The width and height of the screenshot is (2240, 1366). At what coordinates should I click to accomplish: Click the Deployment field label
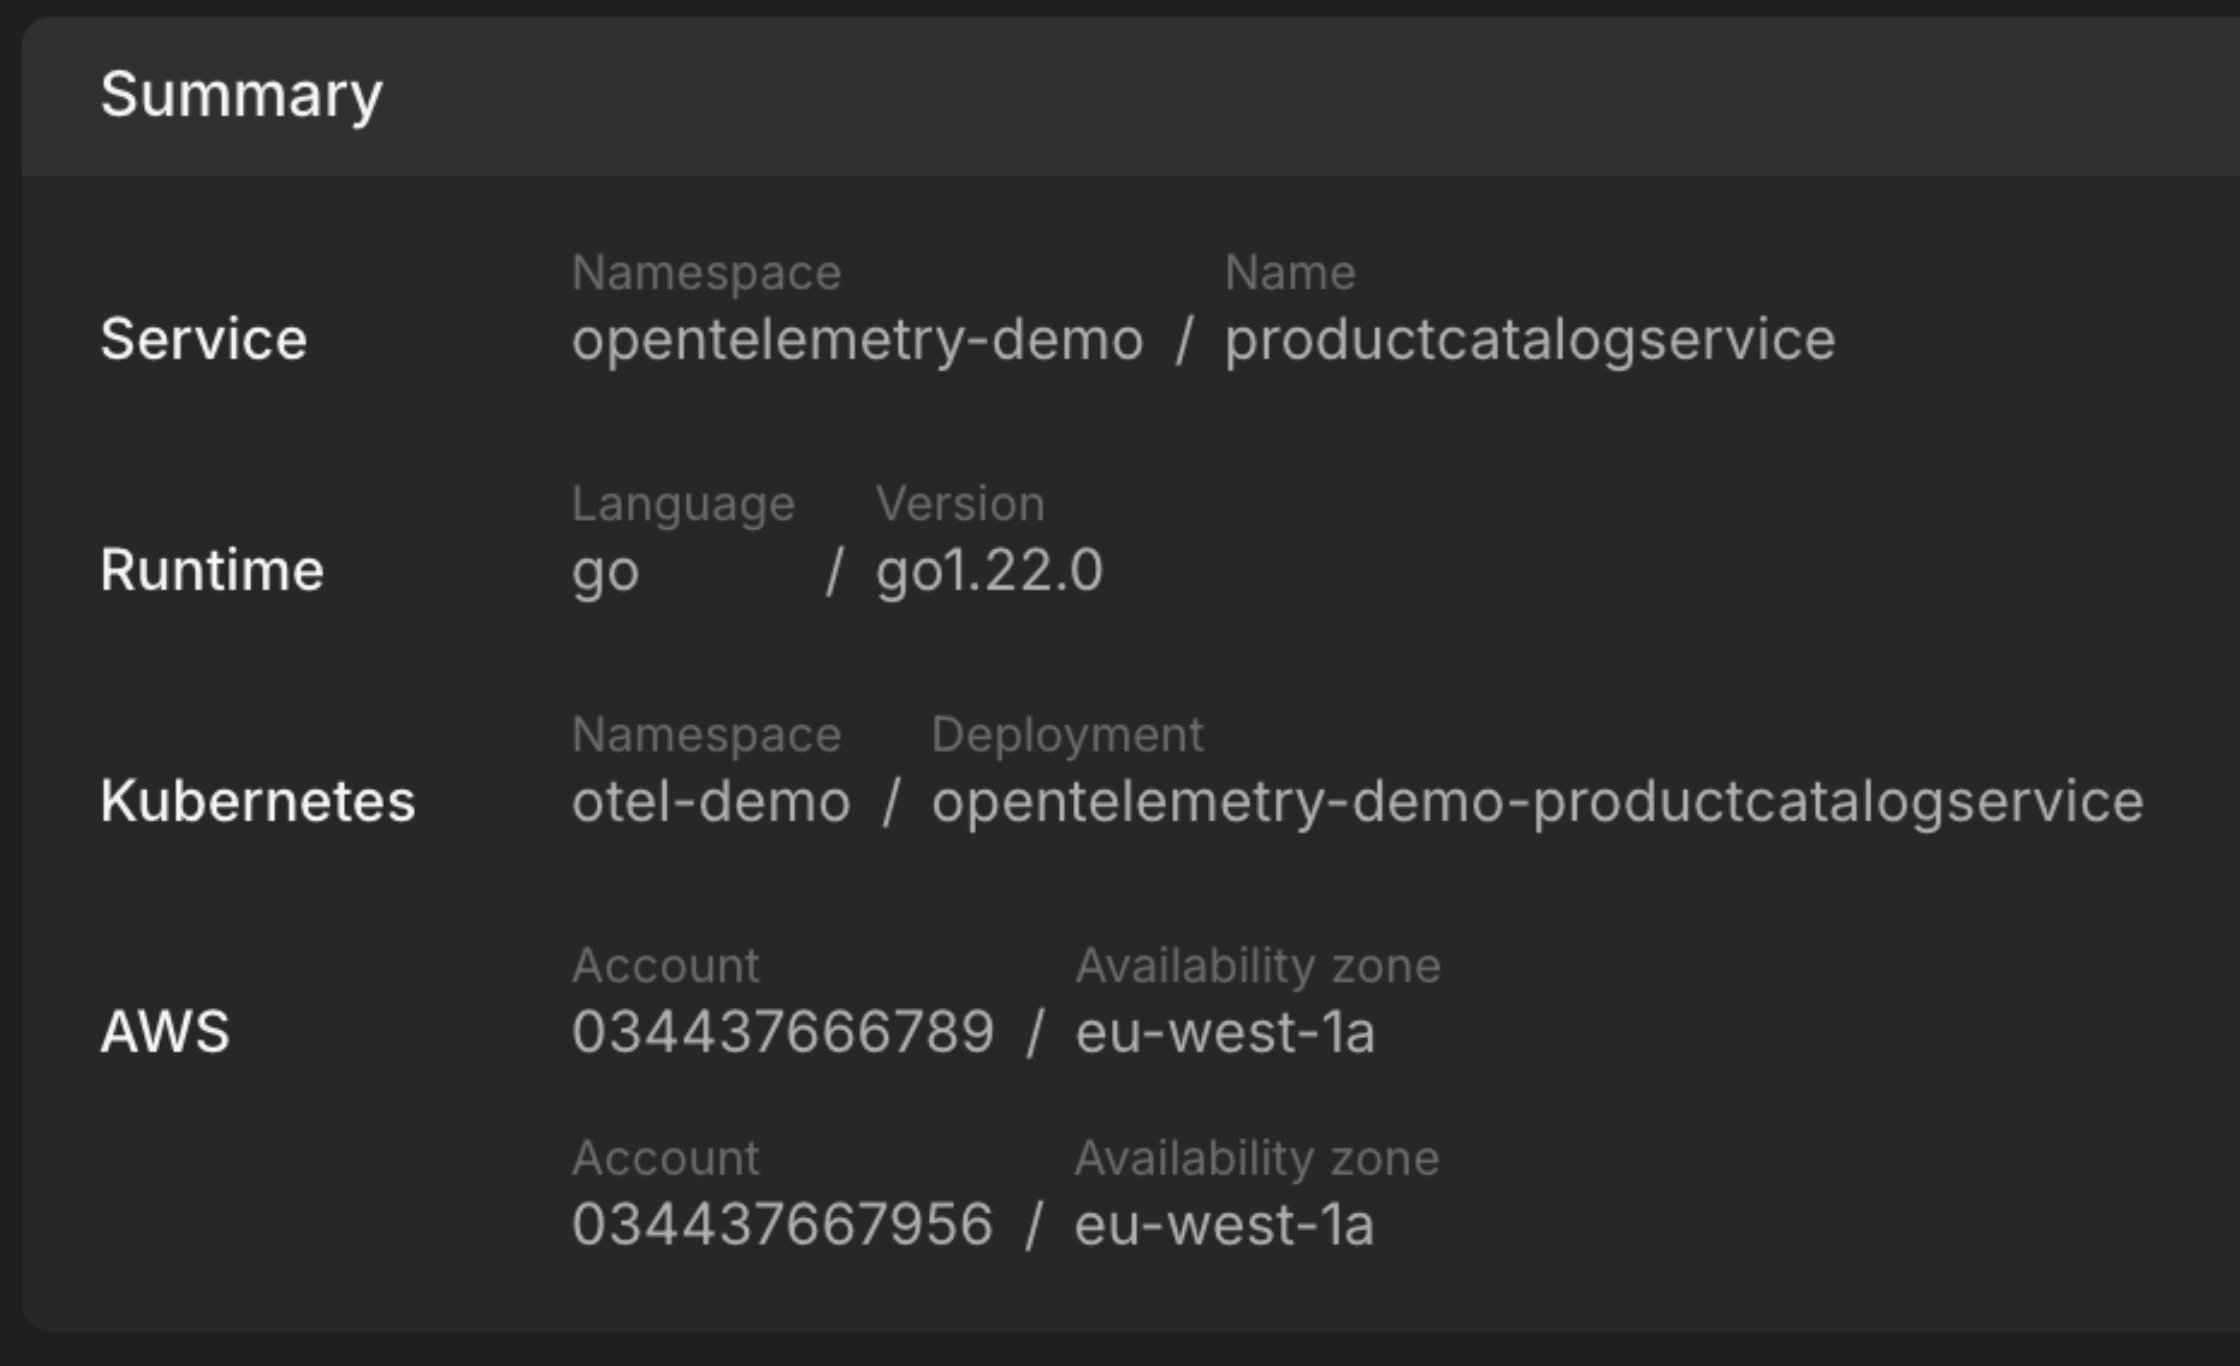(x=1068, y=736)
